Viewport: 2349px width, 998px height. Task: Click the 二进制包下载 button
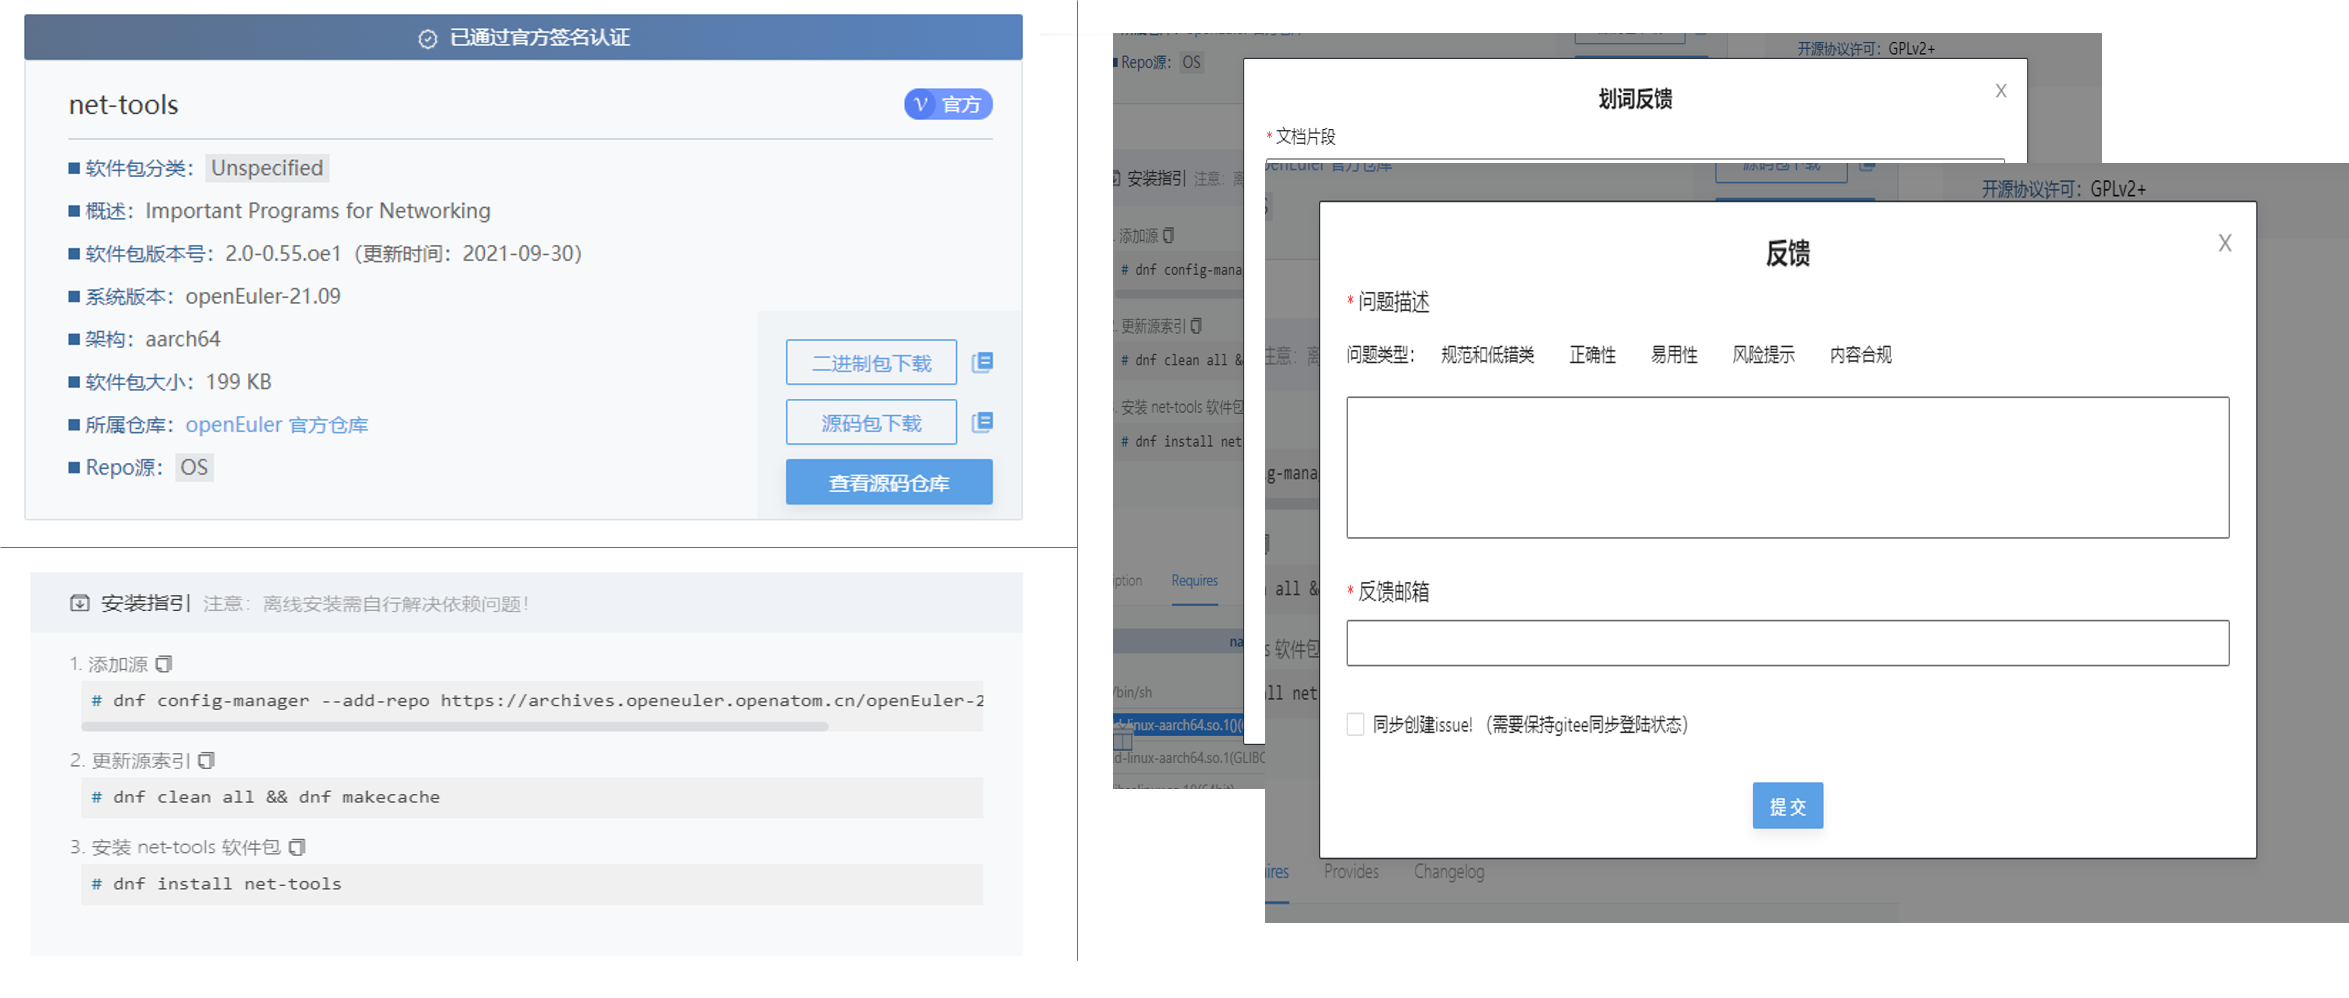(871, 363)
